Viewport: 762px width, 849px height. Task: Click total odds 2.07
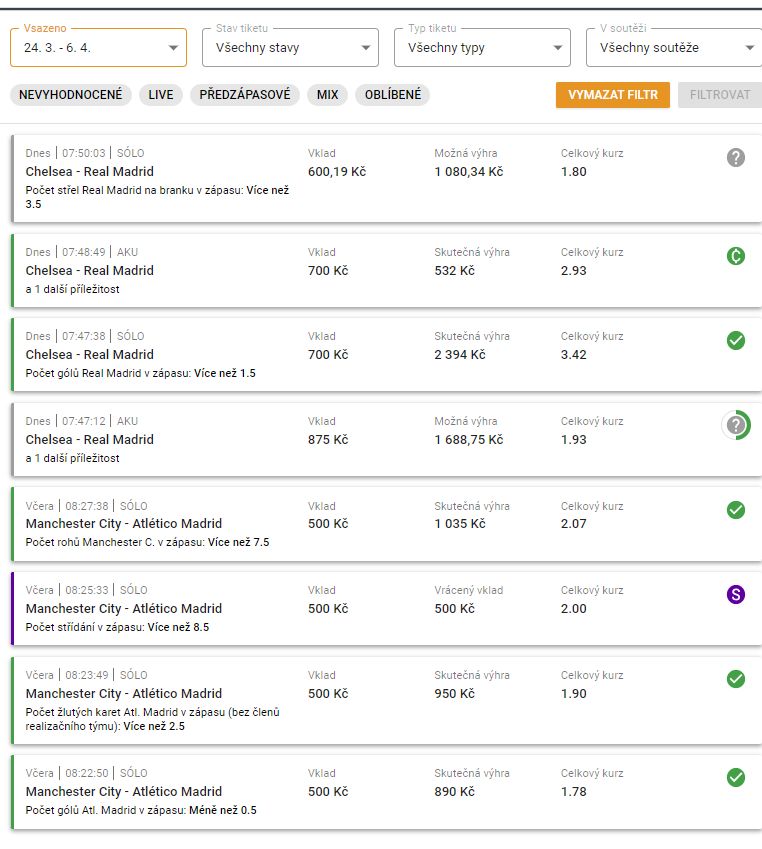click(574, 524)
